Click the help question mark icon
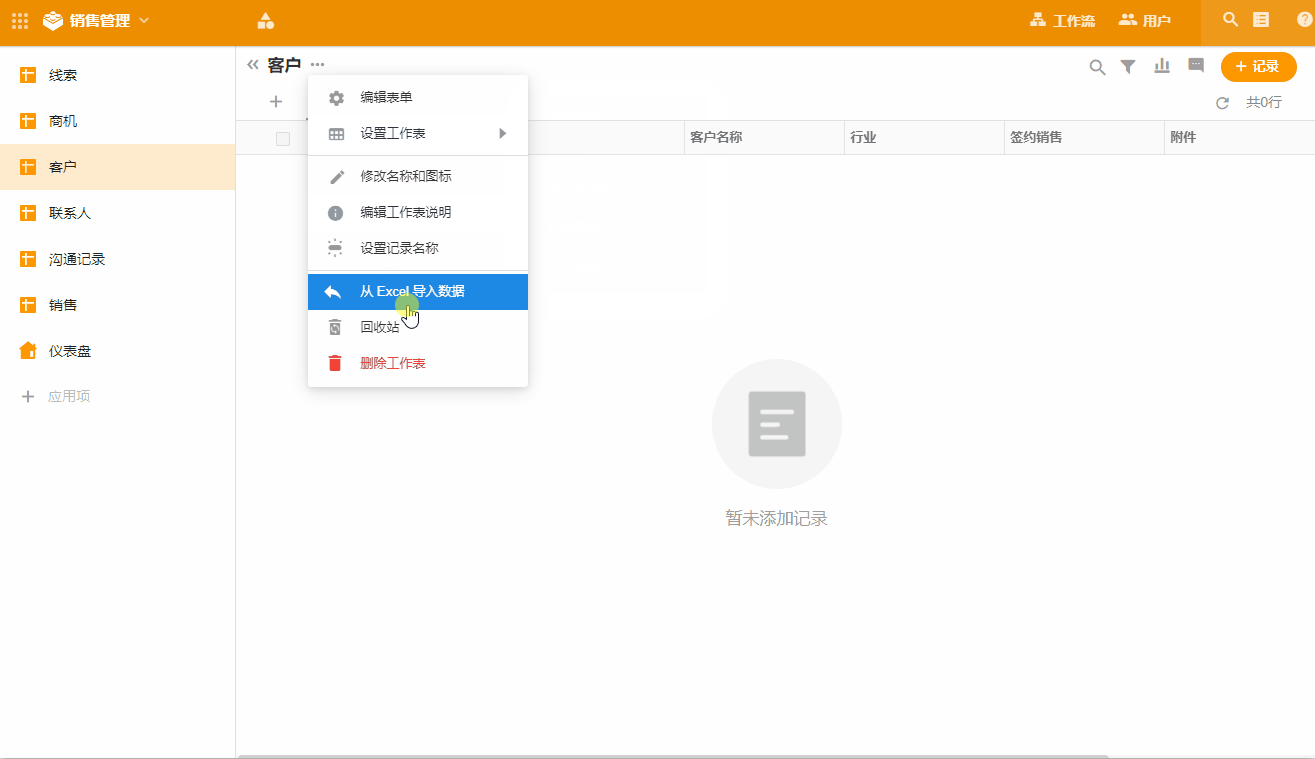Viewport: 1315px width, 759px height. click(x=1304, y=20)
